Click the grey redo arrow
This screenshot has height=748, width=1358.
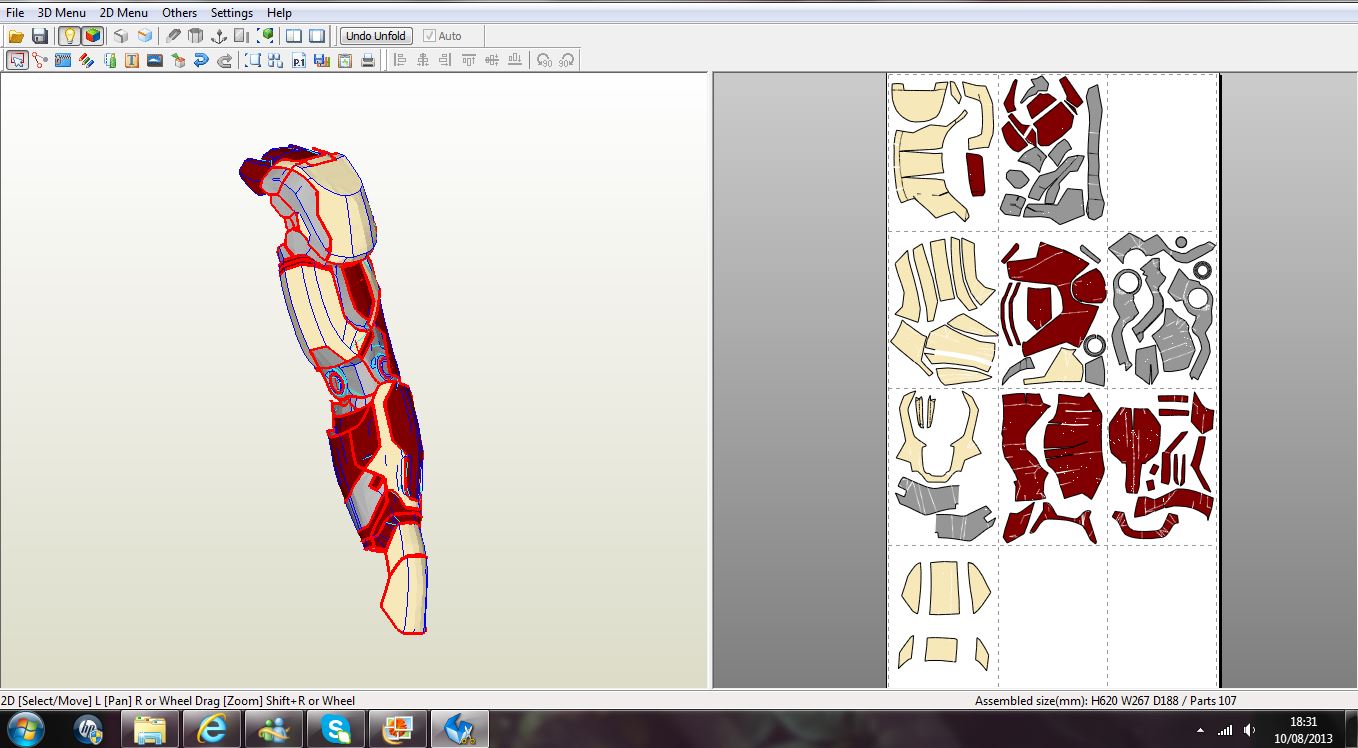point(225,60)
